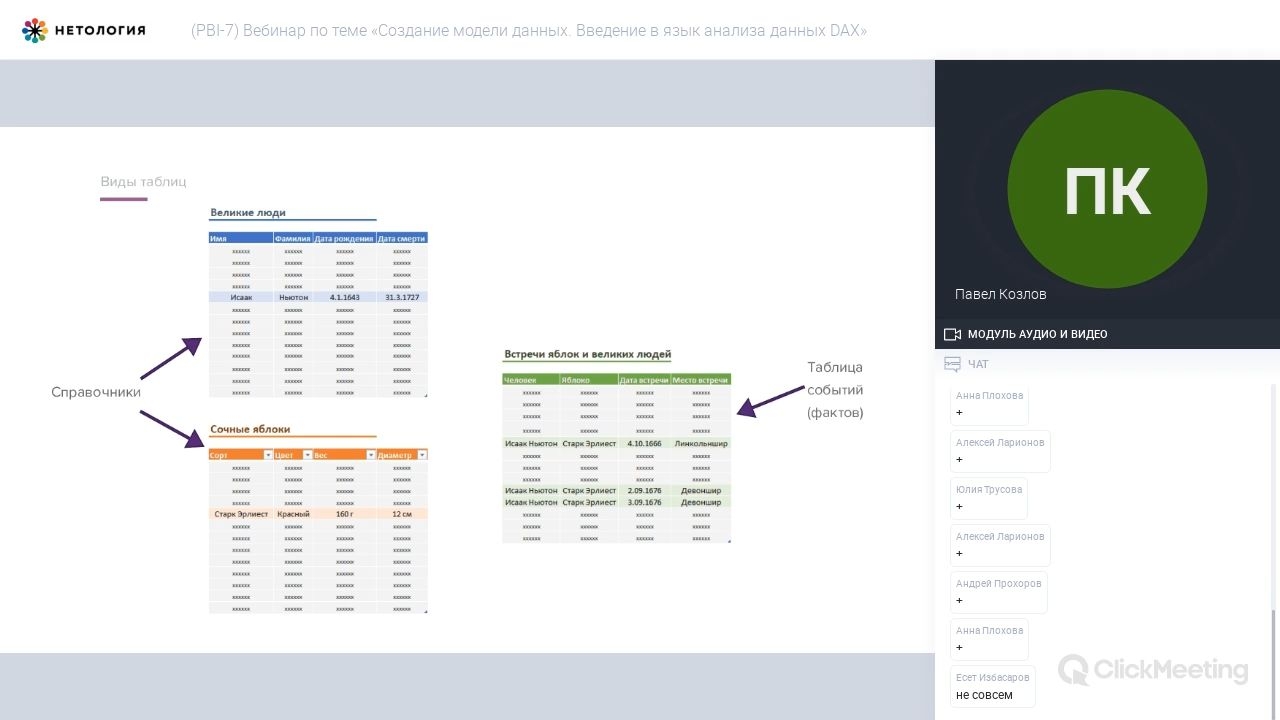Click the 4.10.1666 meeting date cell
Viewport: 1280px width, 720px height.
(644, 443)
